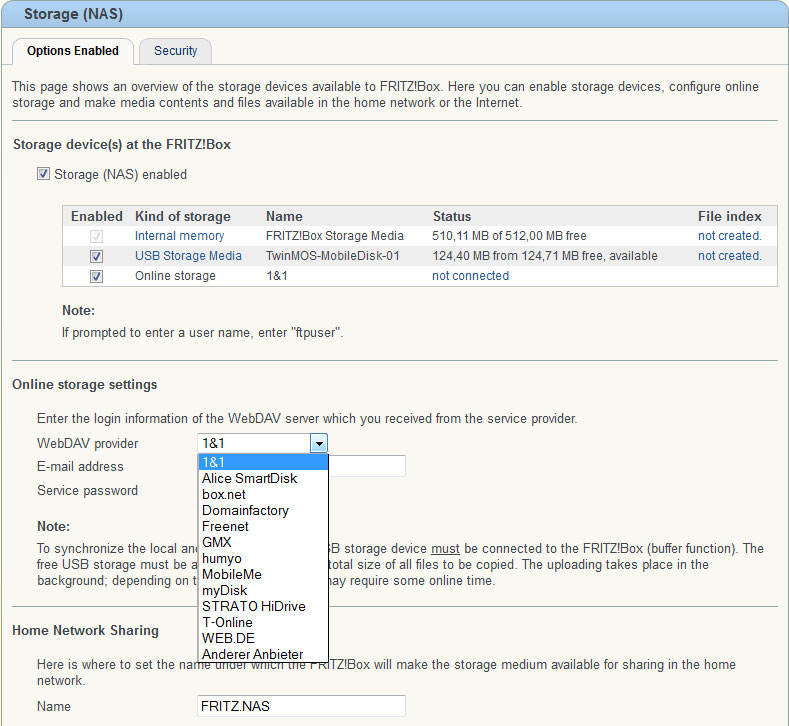Click the 124,40 MB from 124,71 MB free status
The image size is (789, 726).
[545, 256]
